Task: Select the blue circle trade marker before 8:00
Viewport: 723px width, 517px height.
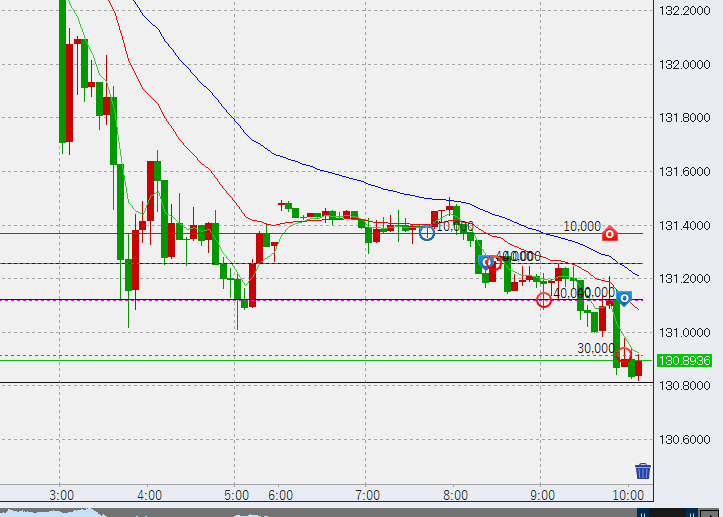Action: point(427,233)
